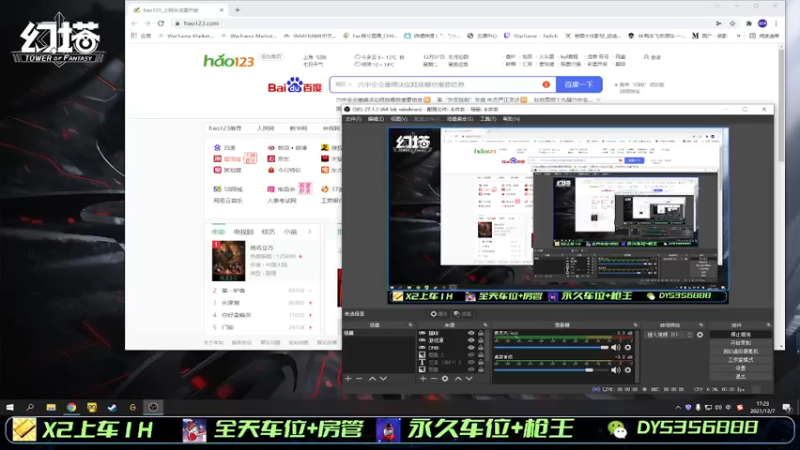This screenshot has height=450, width=800.
Task: Toggle lock on CFHD source
Action: tap(481, 347)
